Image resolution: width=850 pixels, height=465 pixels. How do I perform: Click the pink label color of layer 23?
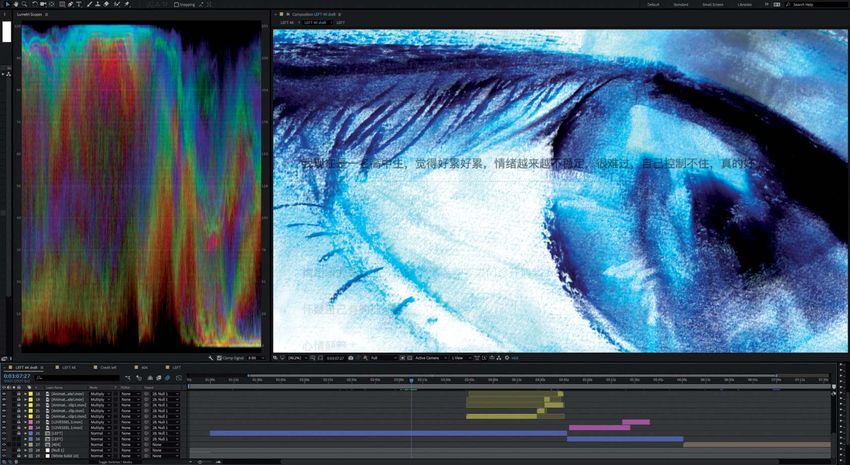pos(30,422)
